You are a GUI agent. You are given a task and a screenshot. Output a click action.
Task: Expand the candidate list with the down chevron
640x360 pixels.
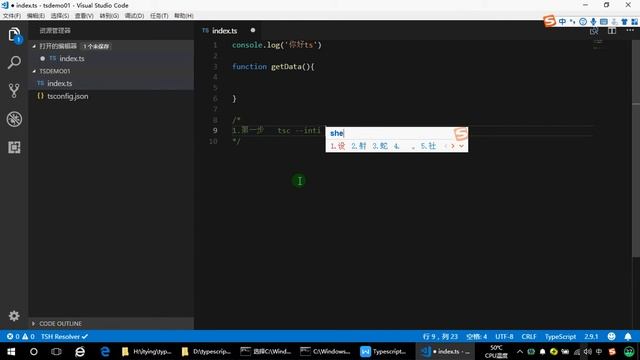pos(462,146)
